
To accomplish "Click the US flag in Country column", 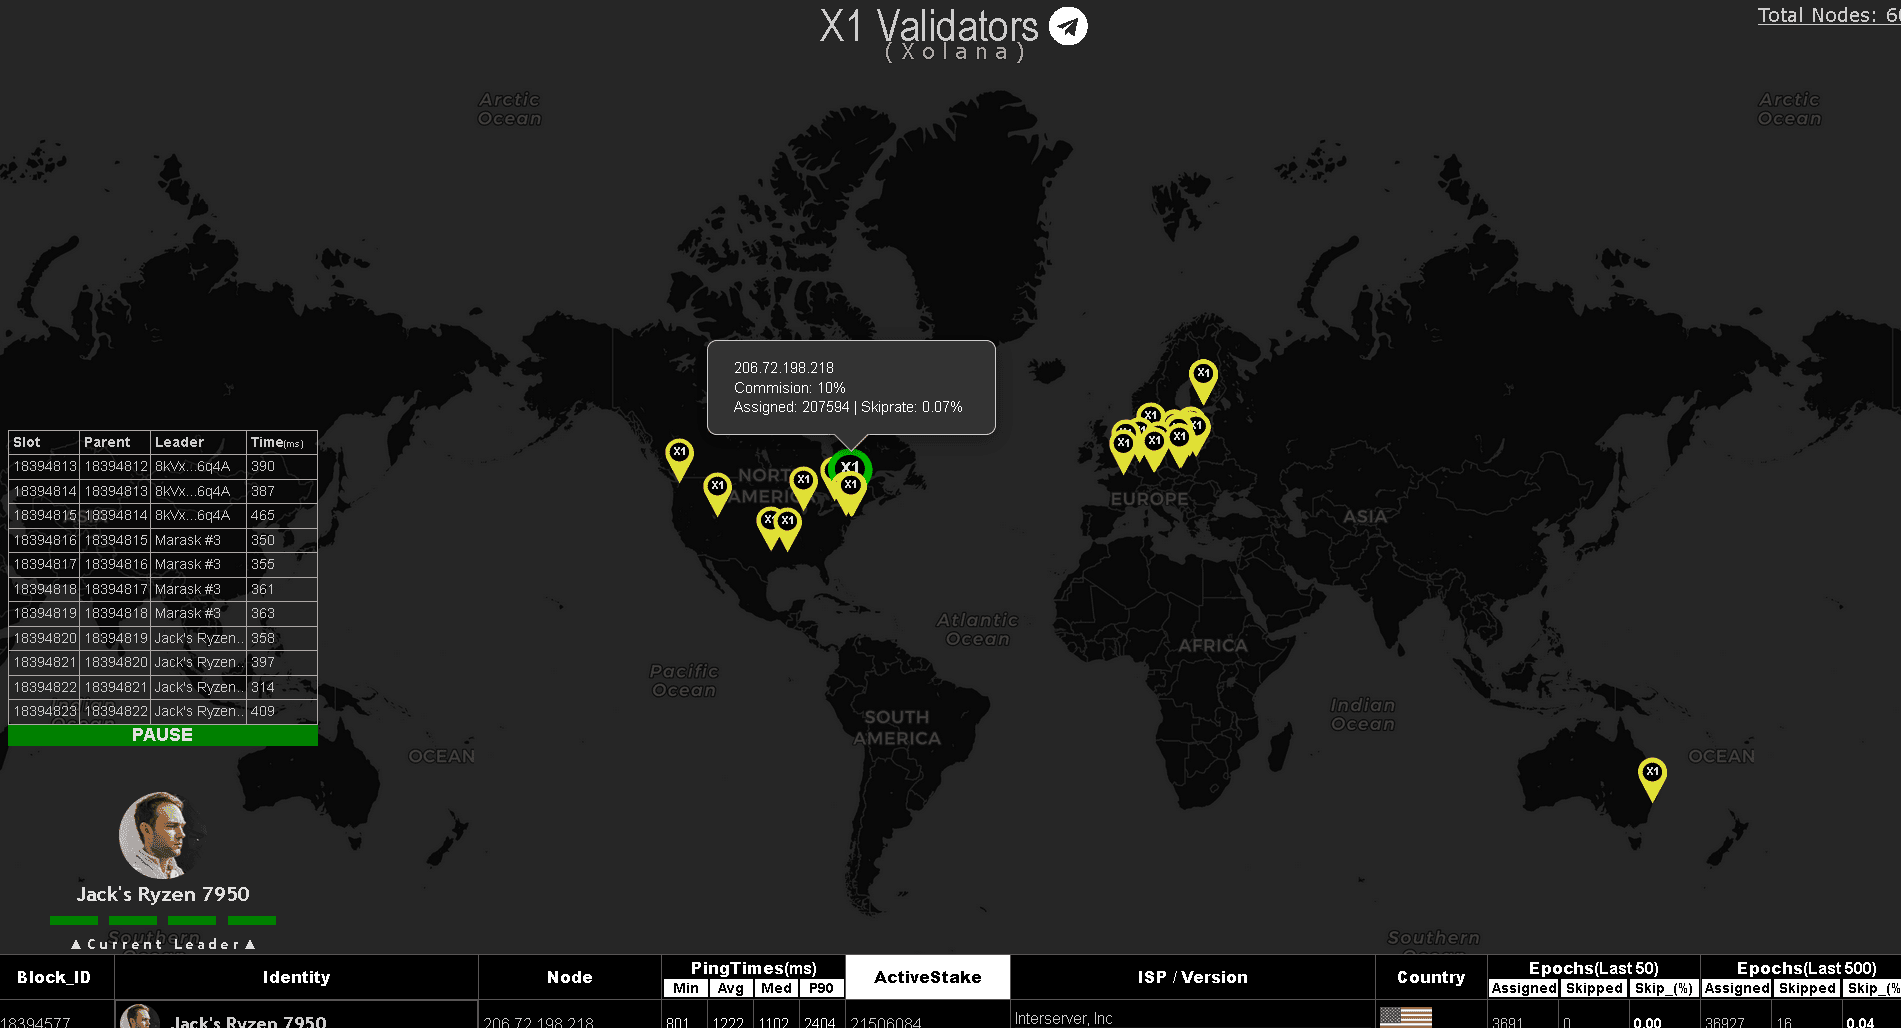I will [1405, 1018].
